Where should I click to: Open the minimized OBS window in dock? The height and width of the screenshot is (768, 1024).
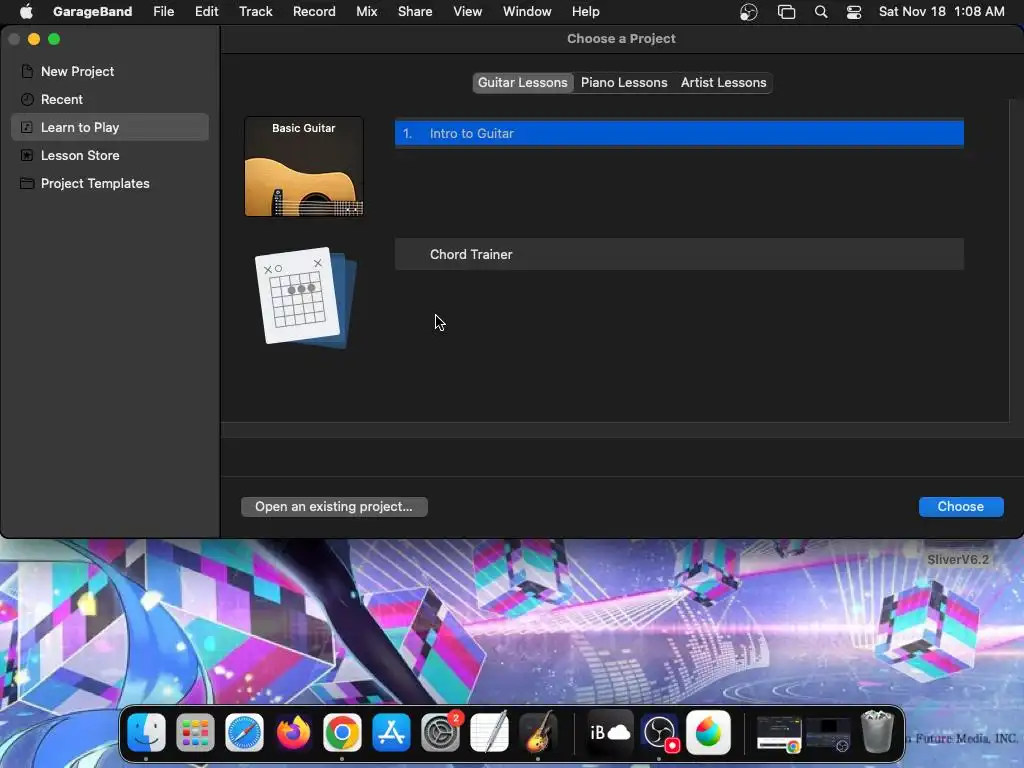828,733
